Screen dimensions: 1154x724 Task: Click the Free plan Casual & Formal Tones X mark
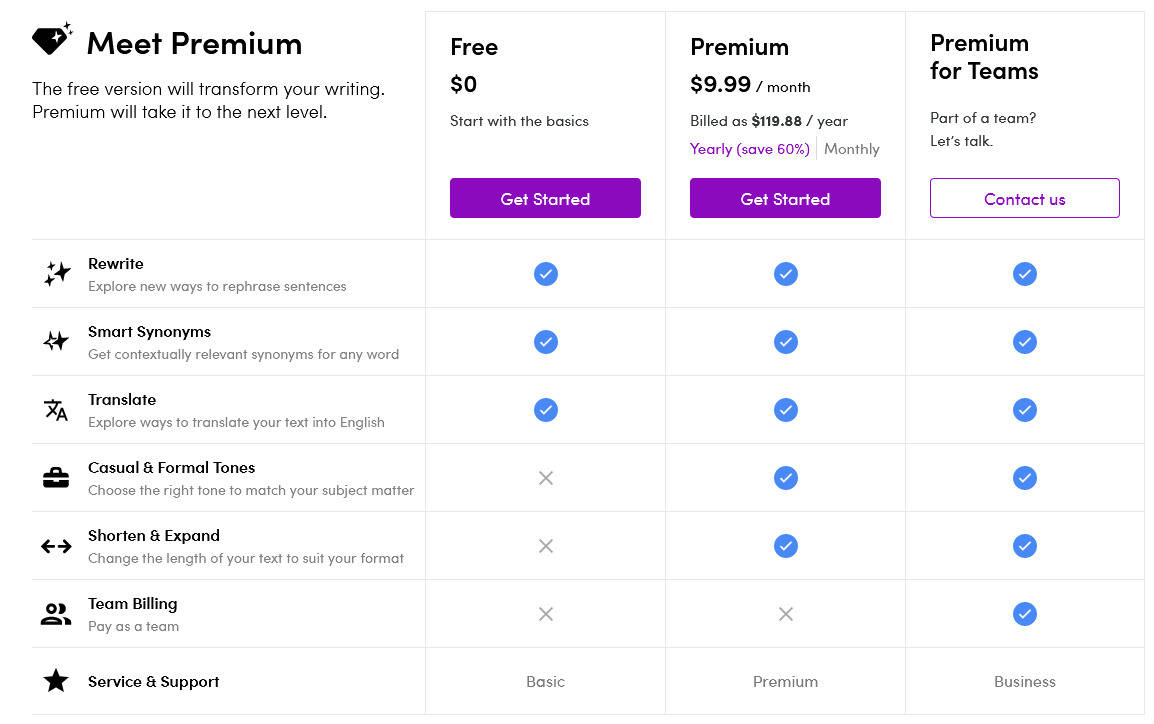pyautogui.click(x=545, y=478)
